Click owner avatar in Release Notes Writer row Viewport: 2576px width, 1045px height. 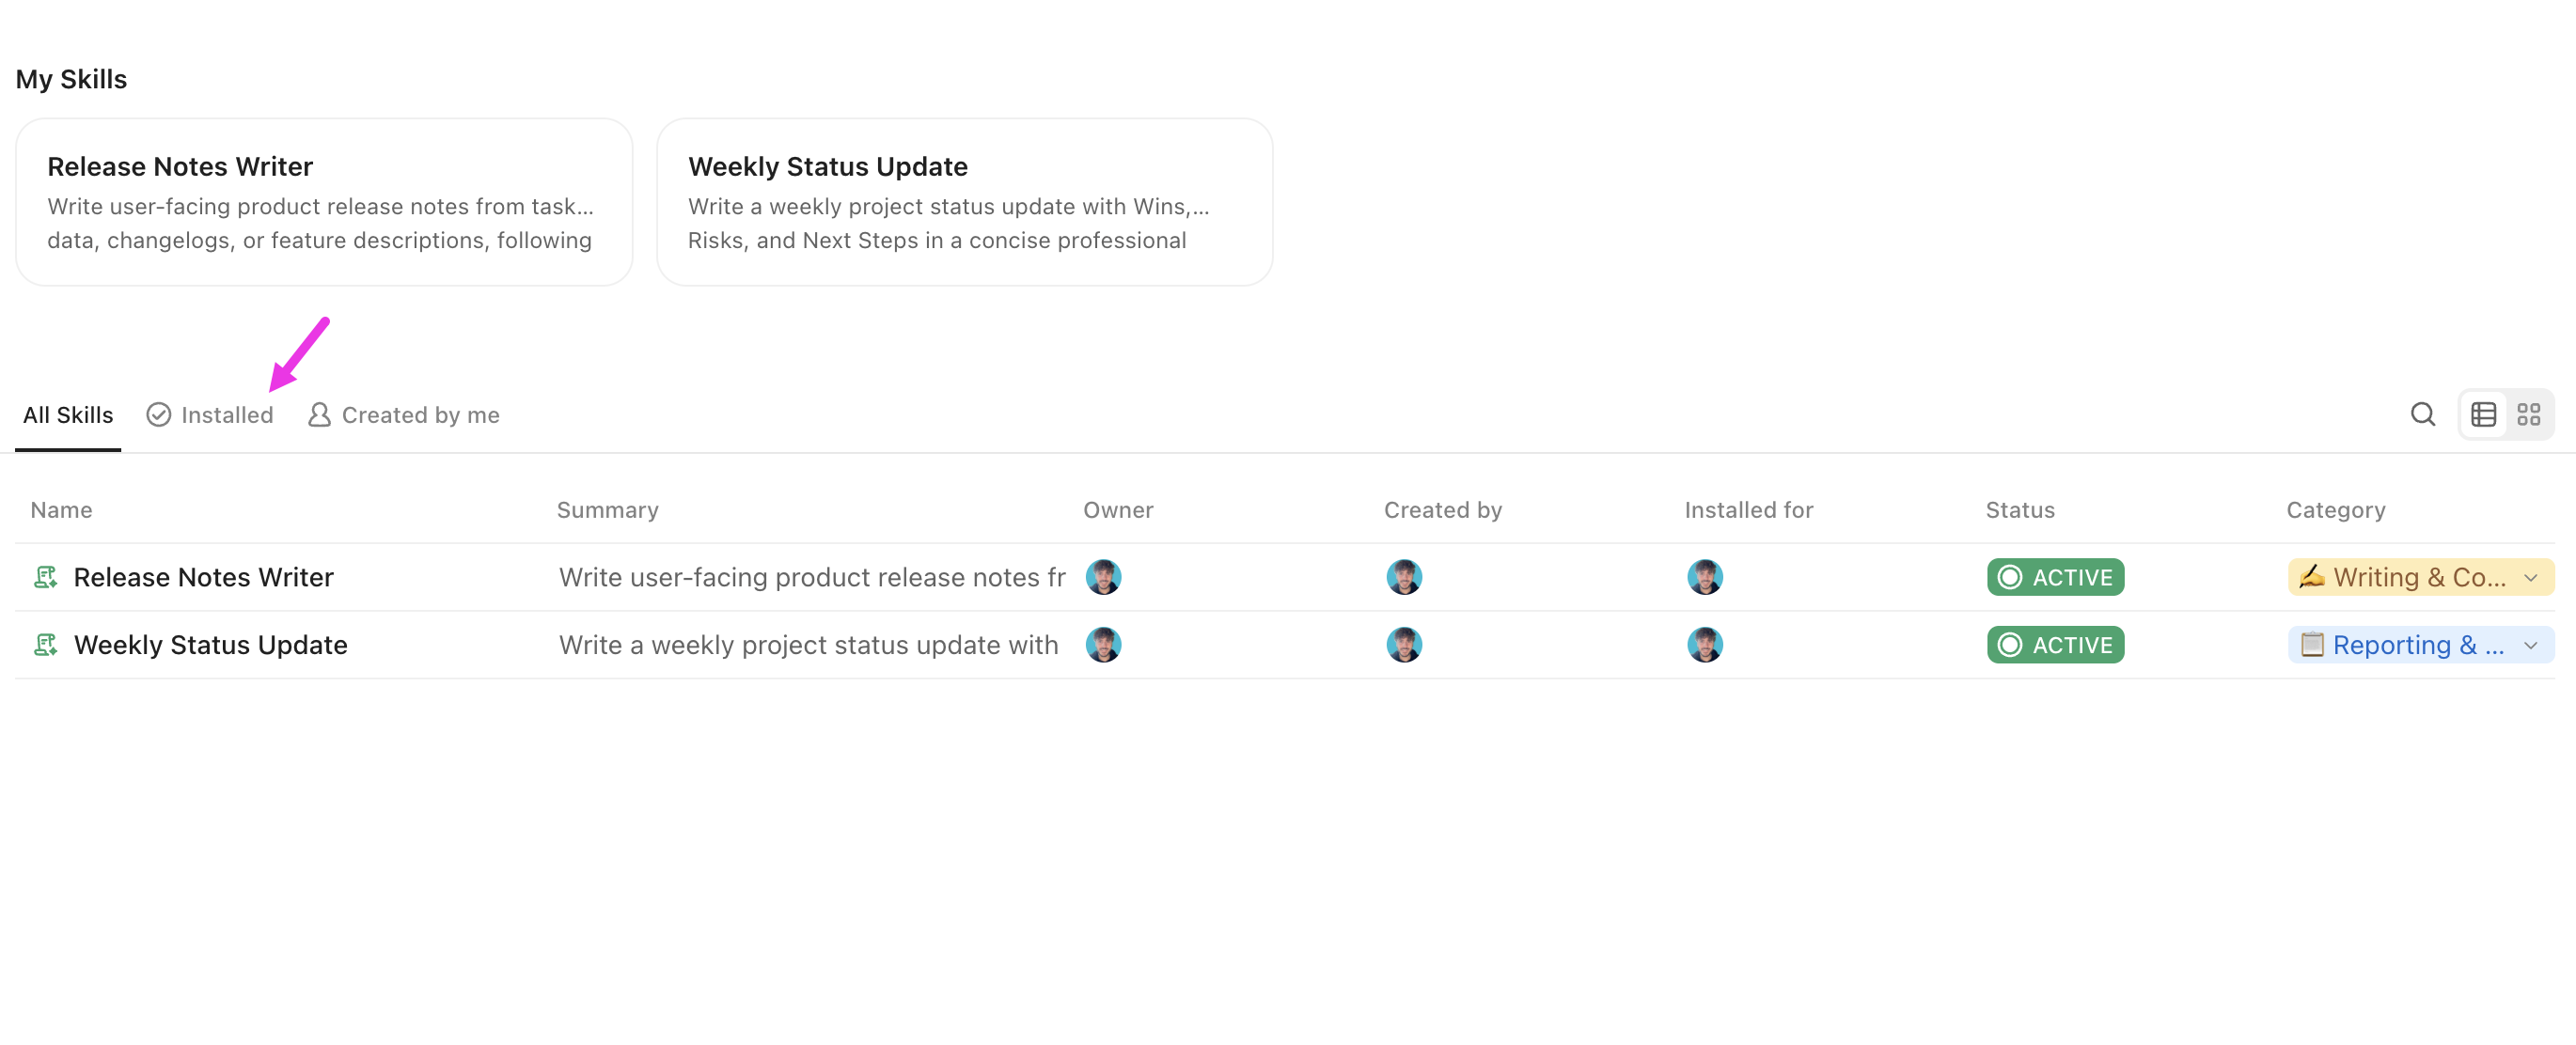[1103, 577]
